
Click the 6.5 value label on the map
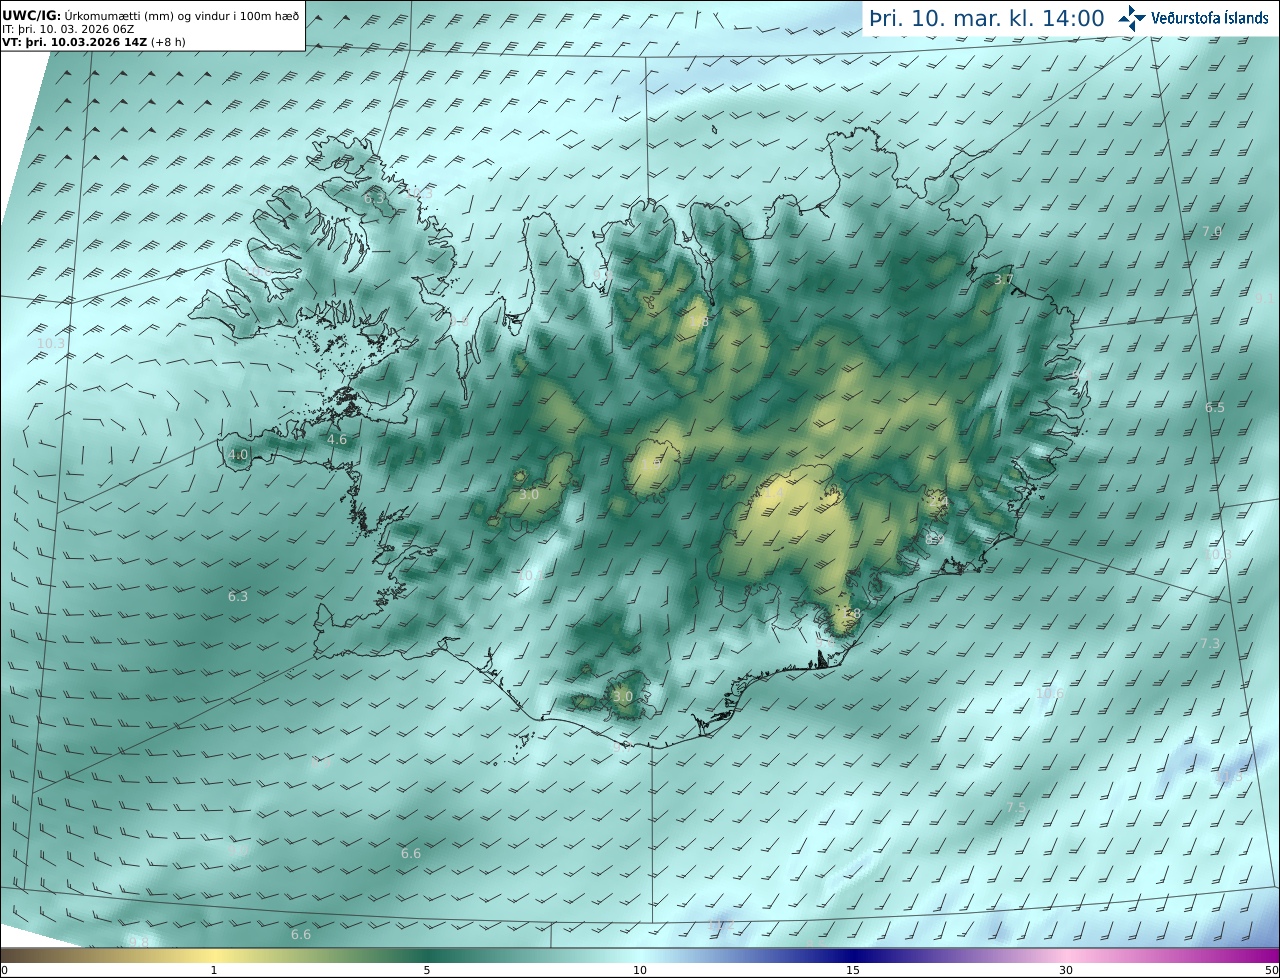[1215, 407]
